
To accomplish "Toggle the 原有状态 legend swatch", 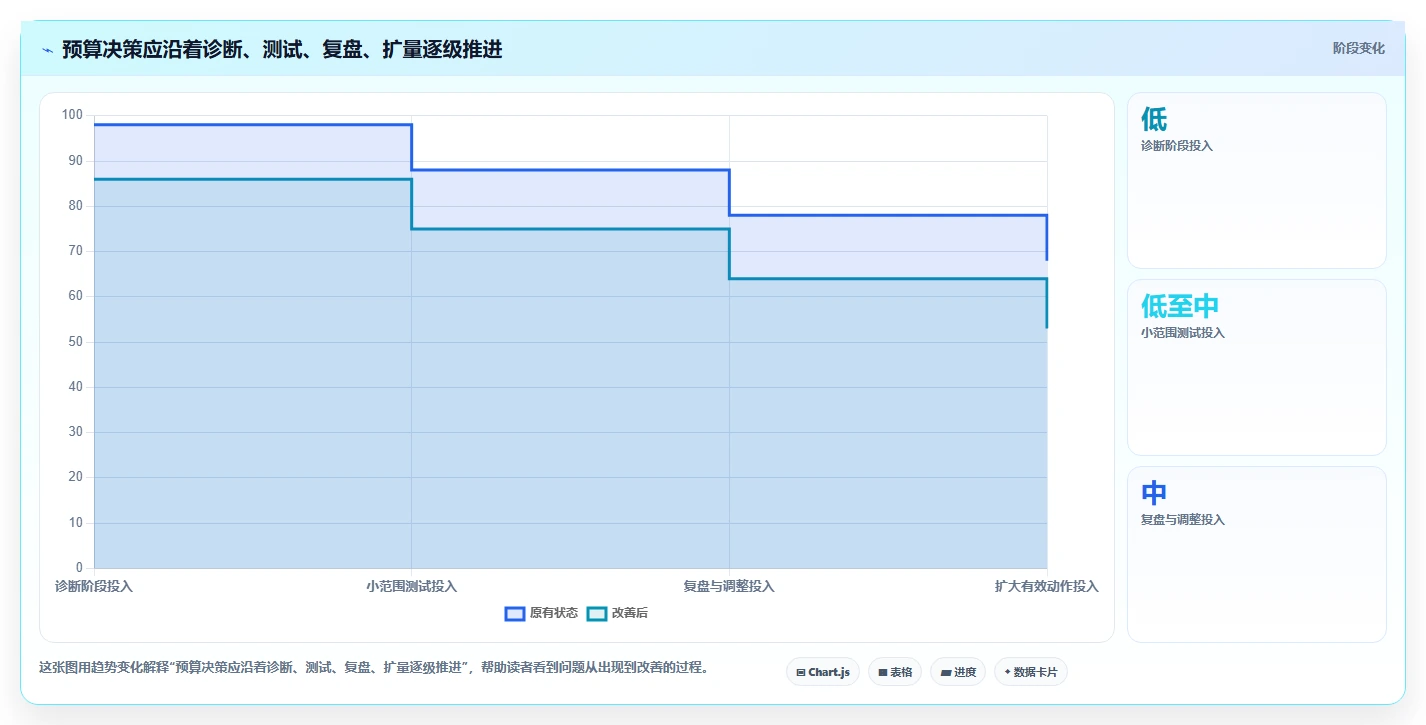I will coord(515,613).
